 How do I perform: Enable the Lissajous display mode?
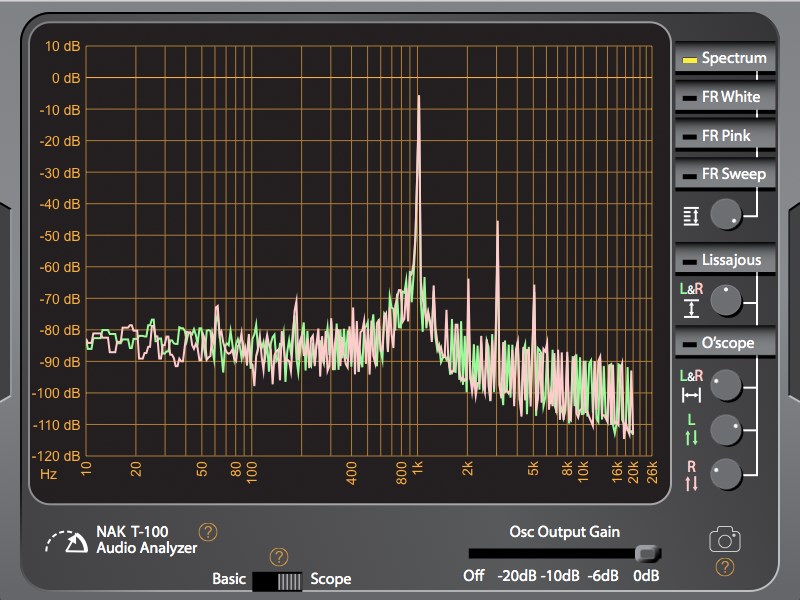pos(725,259)
